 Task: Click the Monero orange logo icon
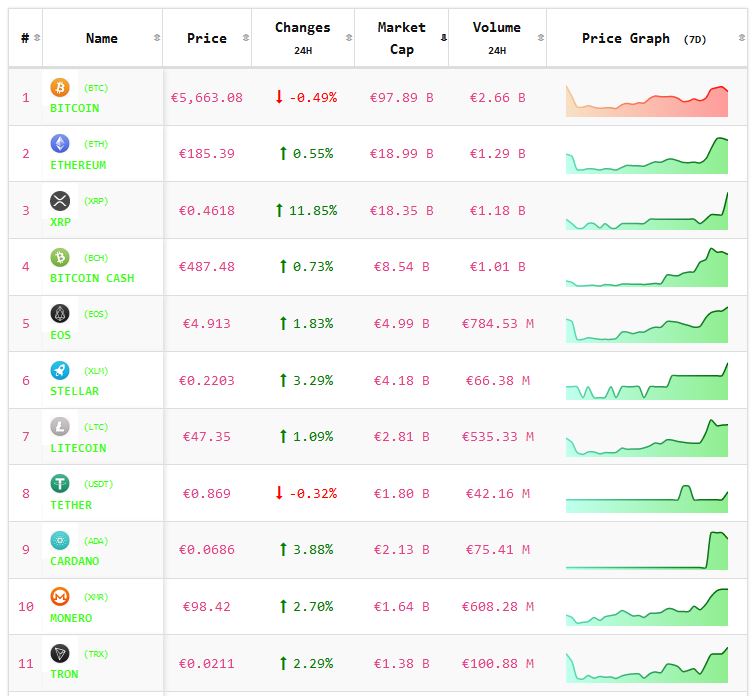coord(60,597)
